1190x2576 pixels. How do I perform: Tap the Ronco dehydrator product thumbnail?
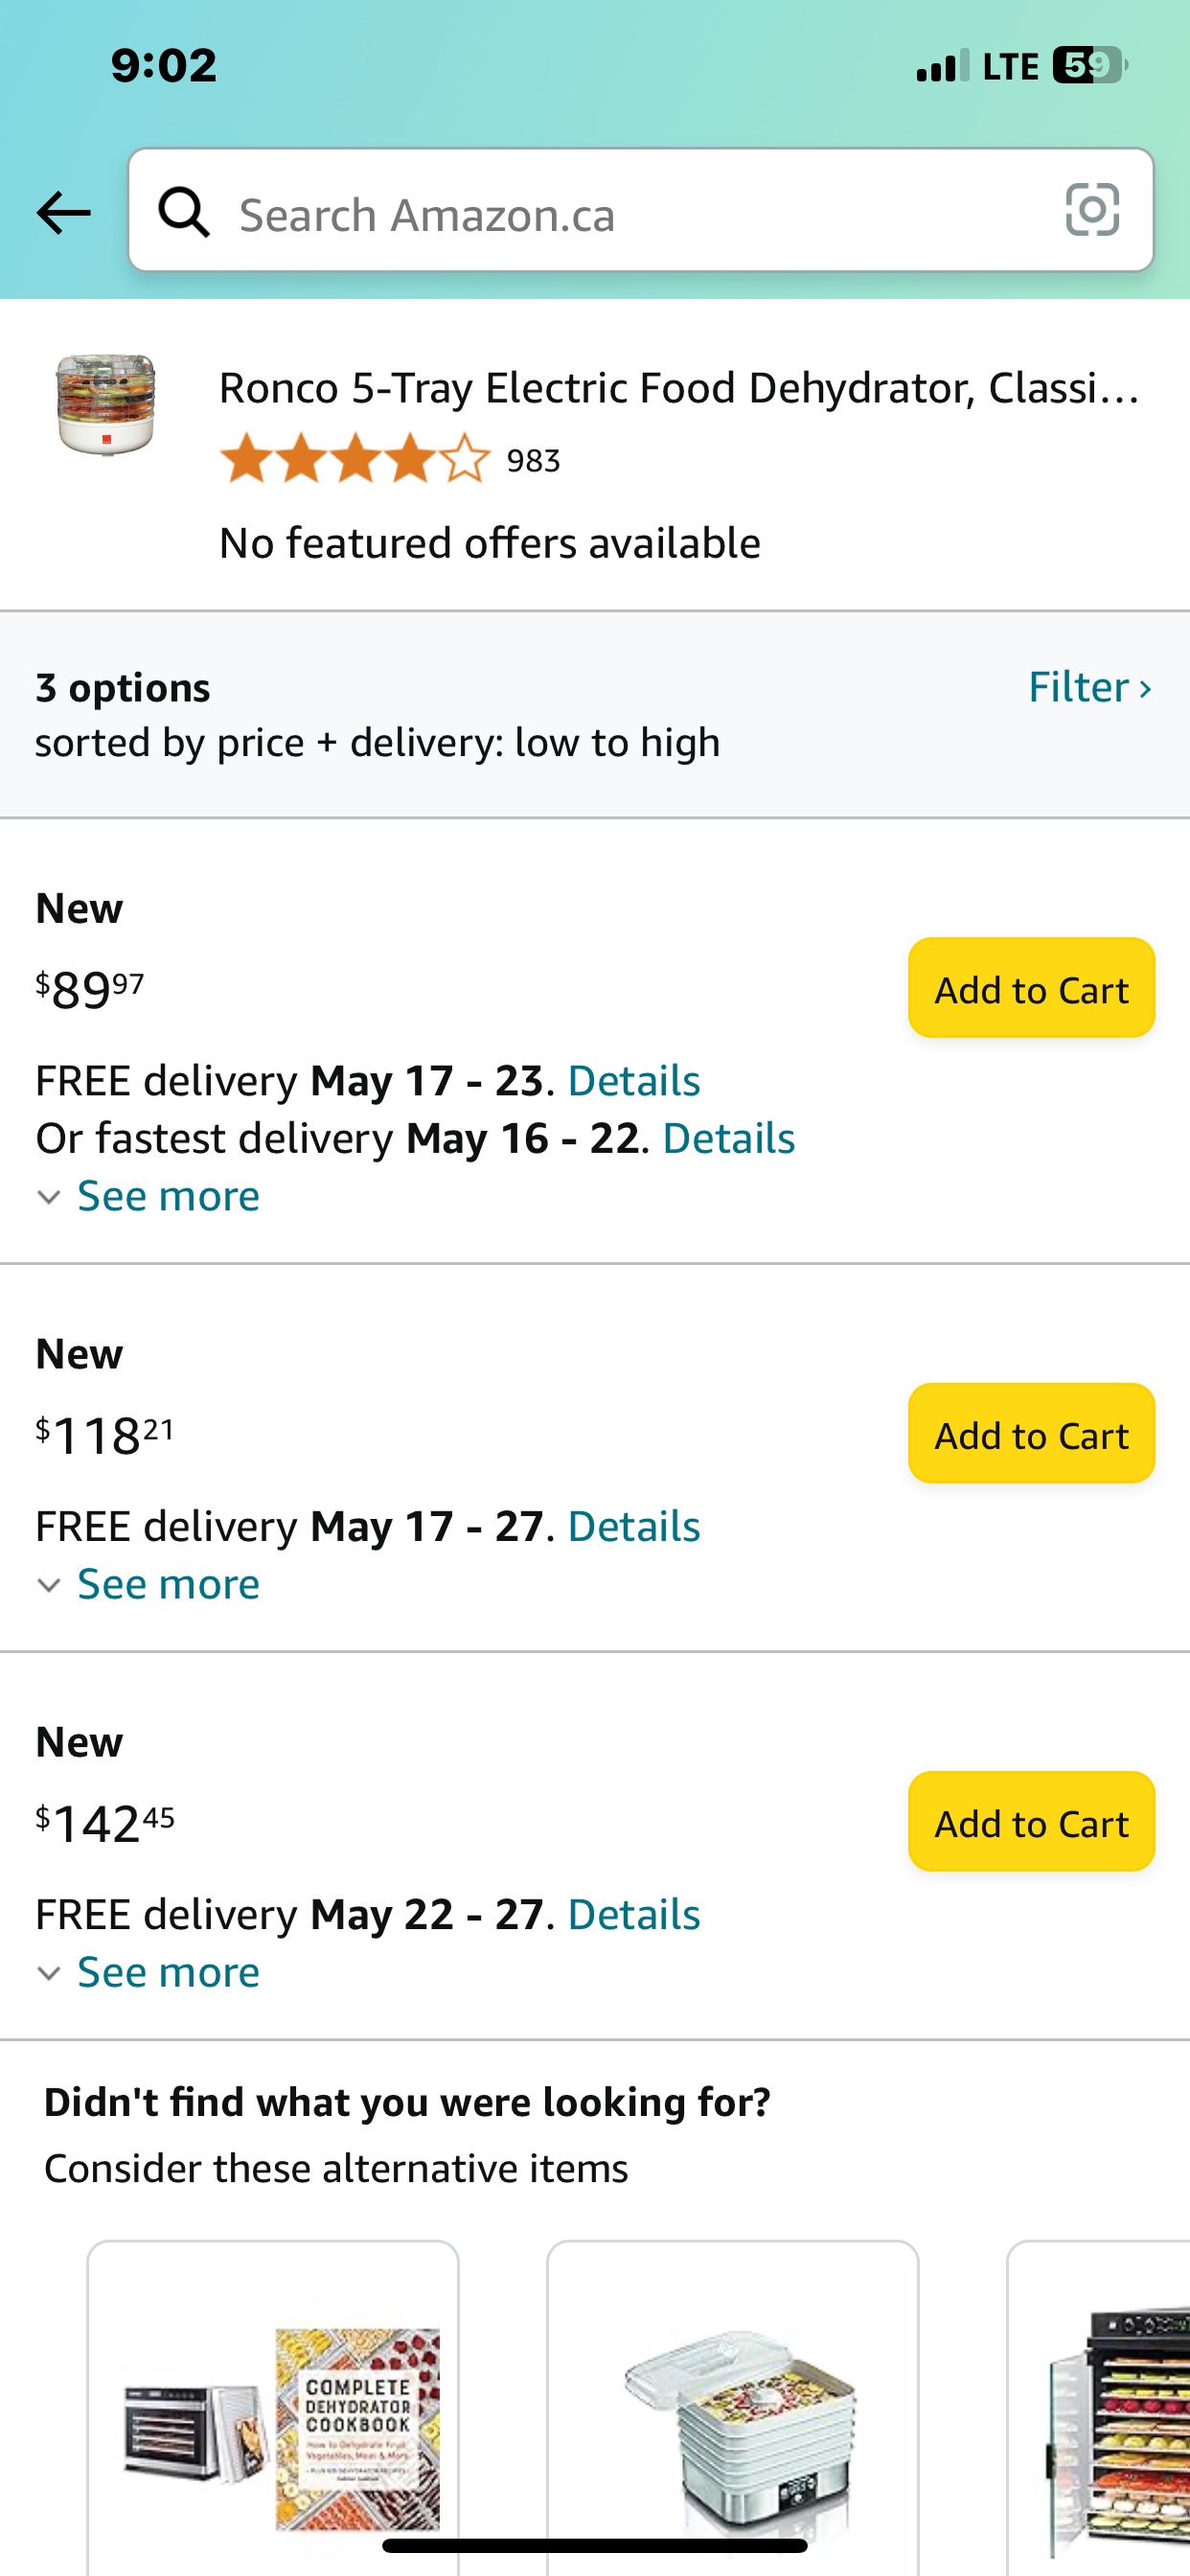click(106, 404)
